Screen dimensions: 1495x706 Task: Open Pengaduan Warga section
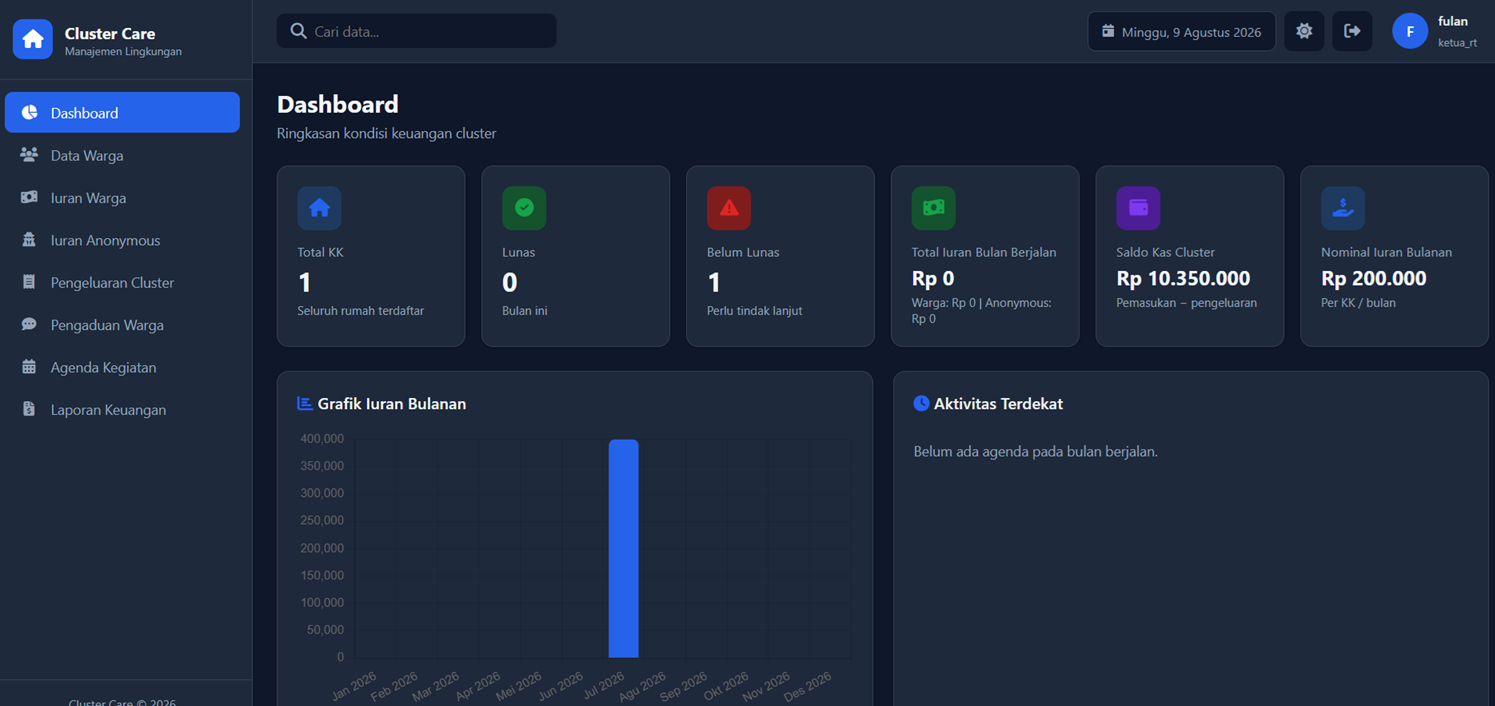pos(122,324)
